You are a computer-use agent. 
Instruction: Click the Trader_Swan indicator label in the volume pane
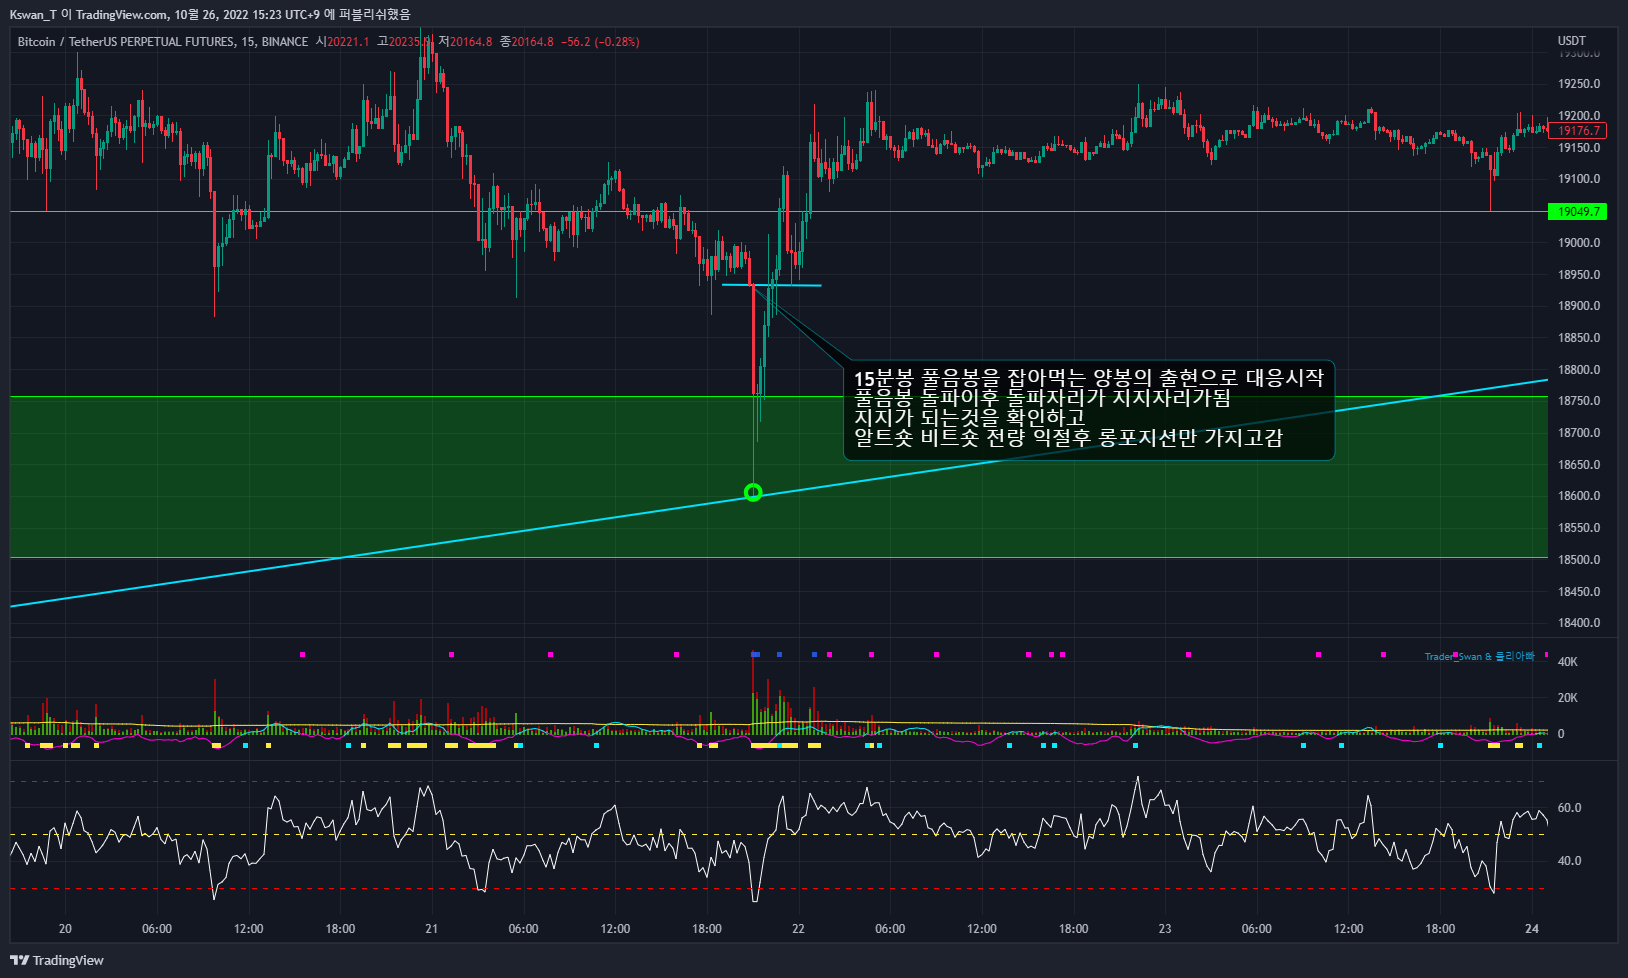[x=1479, y=657]
